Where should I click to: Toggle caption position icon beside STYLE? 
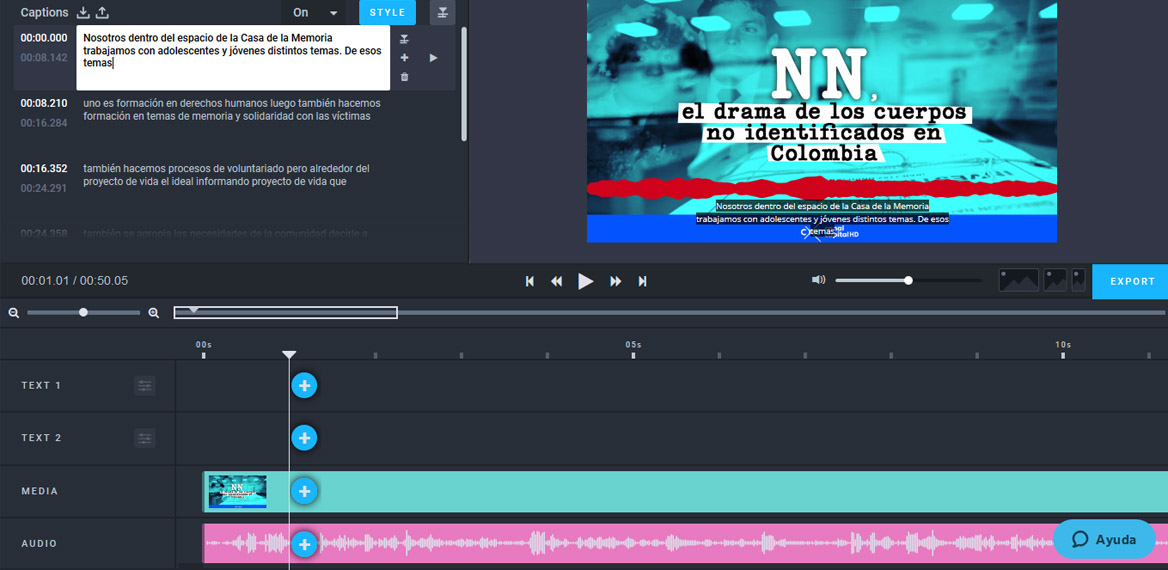tap(442, 13)
